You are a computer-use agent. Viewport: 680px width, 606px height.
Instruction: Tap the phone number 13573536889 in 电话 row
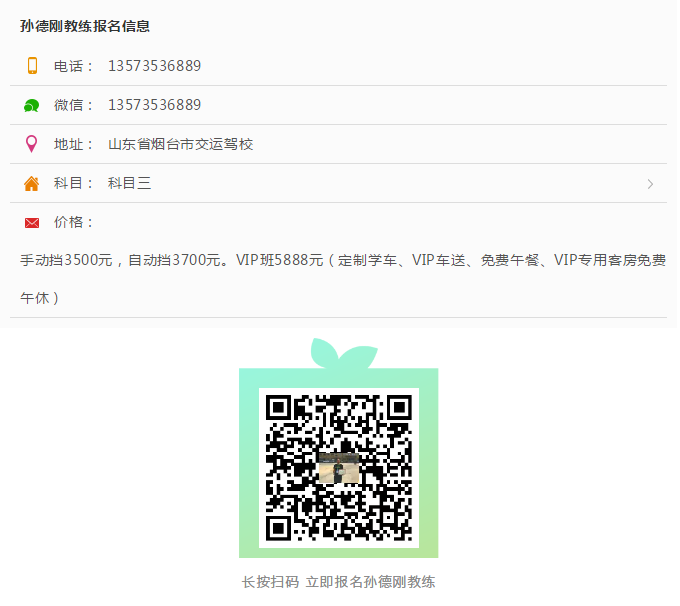[154, 66]
